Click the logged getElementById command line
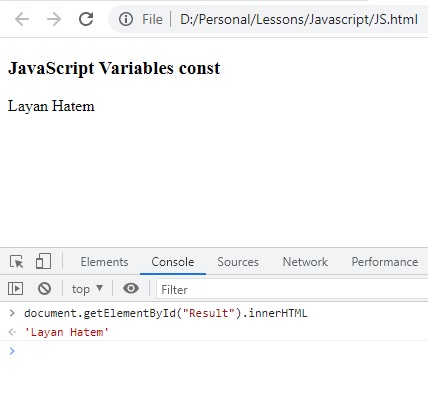The height and width of the screenshot is (394, 428). point(166,313)
